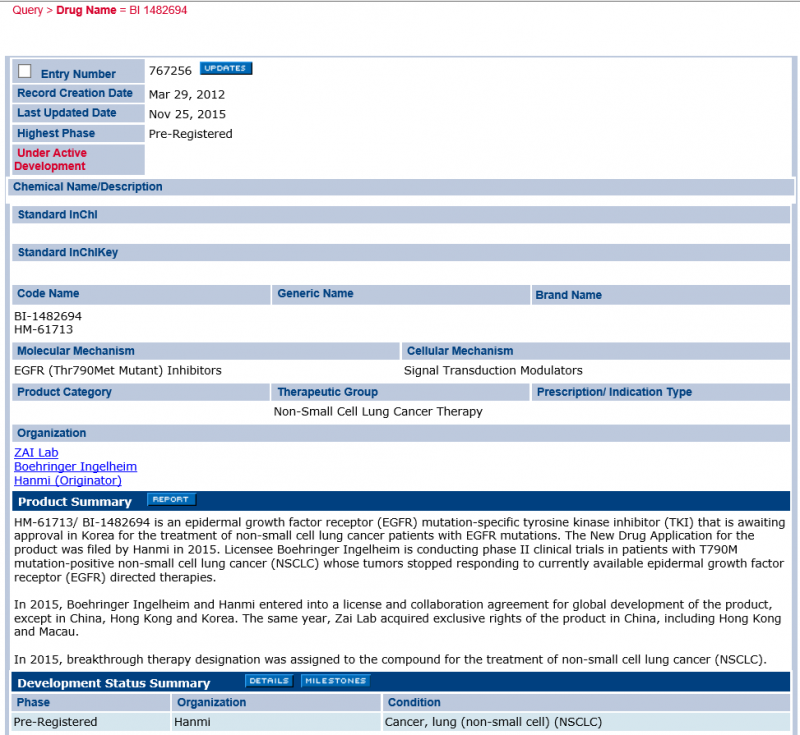
Task: Click EGFR (Thr790Met Mutant) Inhibitors text
Action: pyautogui.click(x=118, y=370)
